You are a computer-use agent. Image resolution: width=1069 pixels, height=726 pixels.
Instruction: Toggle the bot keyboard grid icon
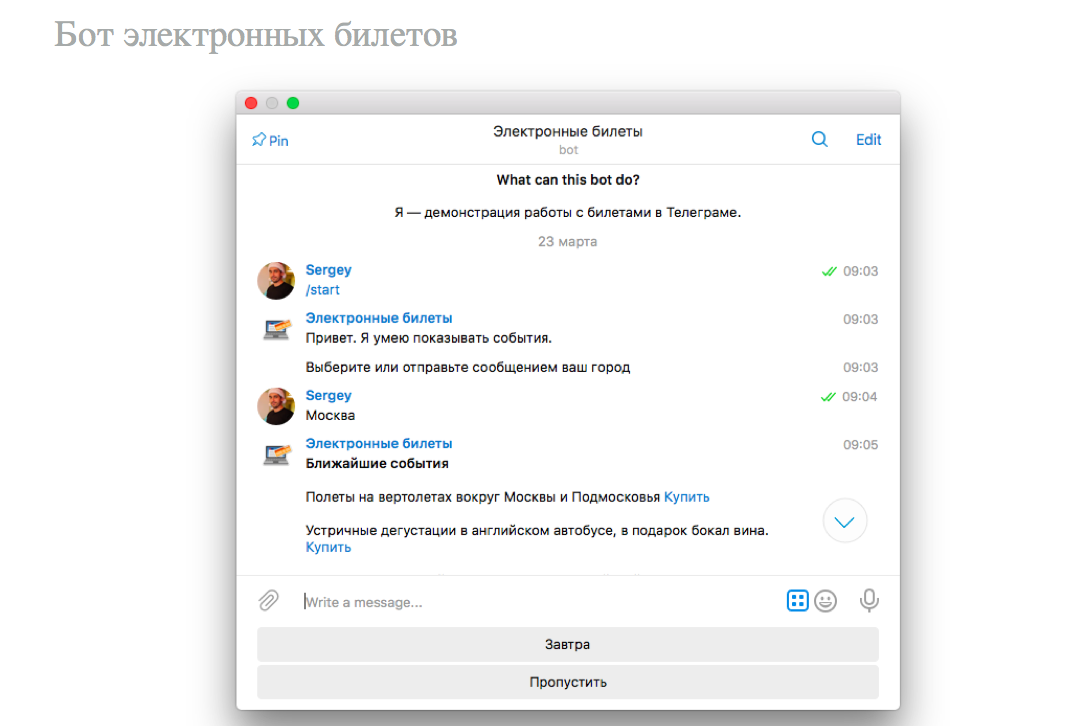click(x=797, y=601)
